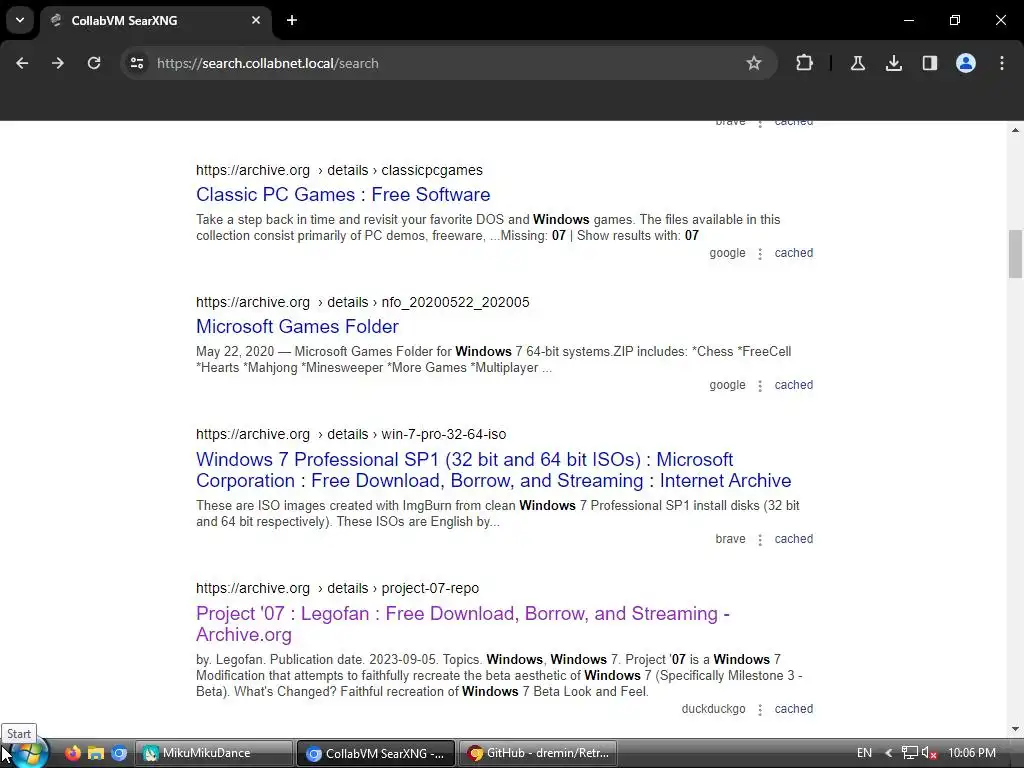Screen dimensions: 1024x768
Task: Click archive.org project-07-repo URL text
Action: tap(337, 588)
